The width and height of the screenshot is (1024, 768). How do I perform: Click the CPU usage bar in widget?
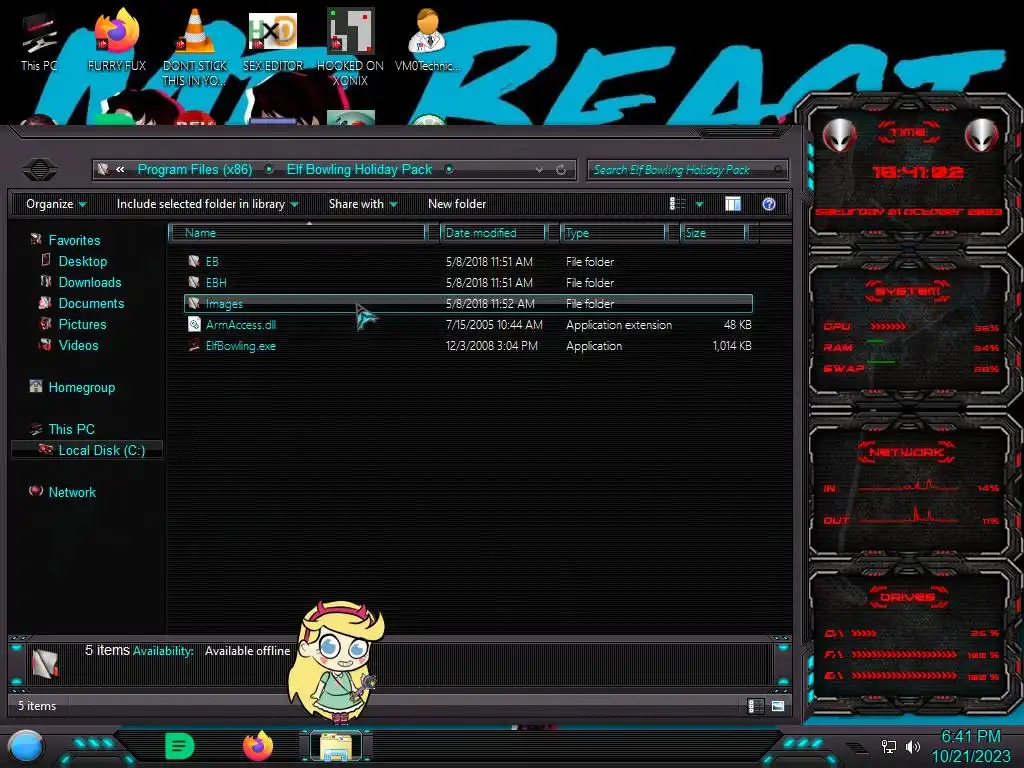tap(888, 327)
